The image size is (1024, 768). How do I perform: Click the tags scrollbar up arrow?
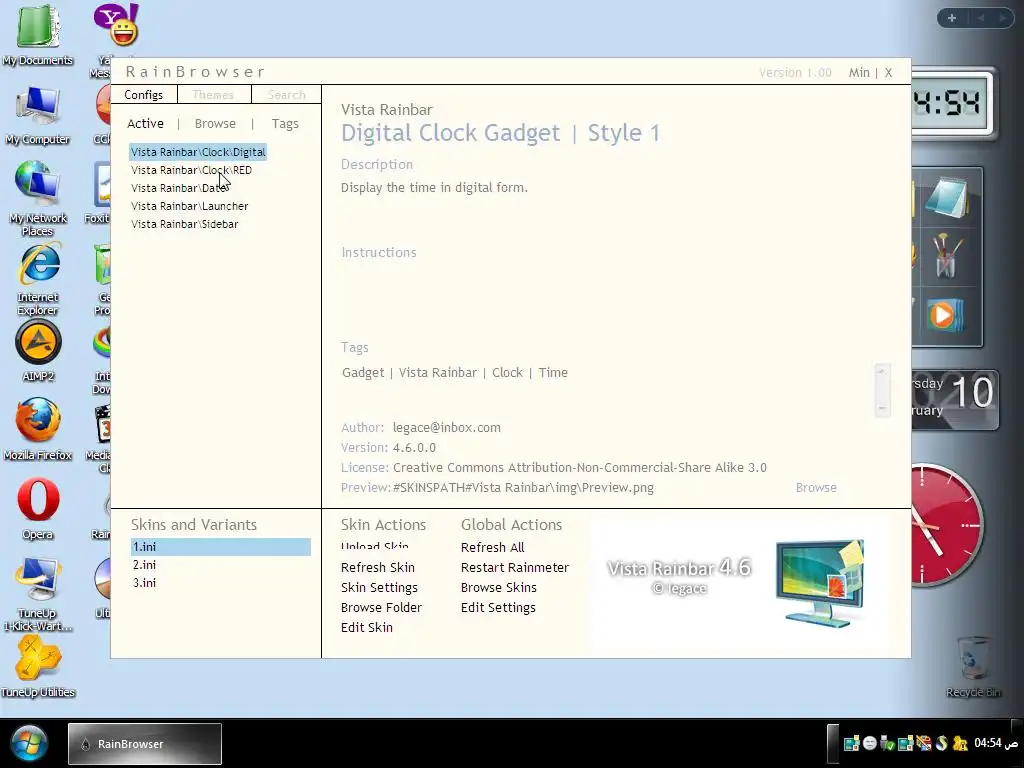coord(882,371)
